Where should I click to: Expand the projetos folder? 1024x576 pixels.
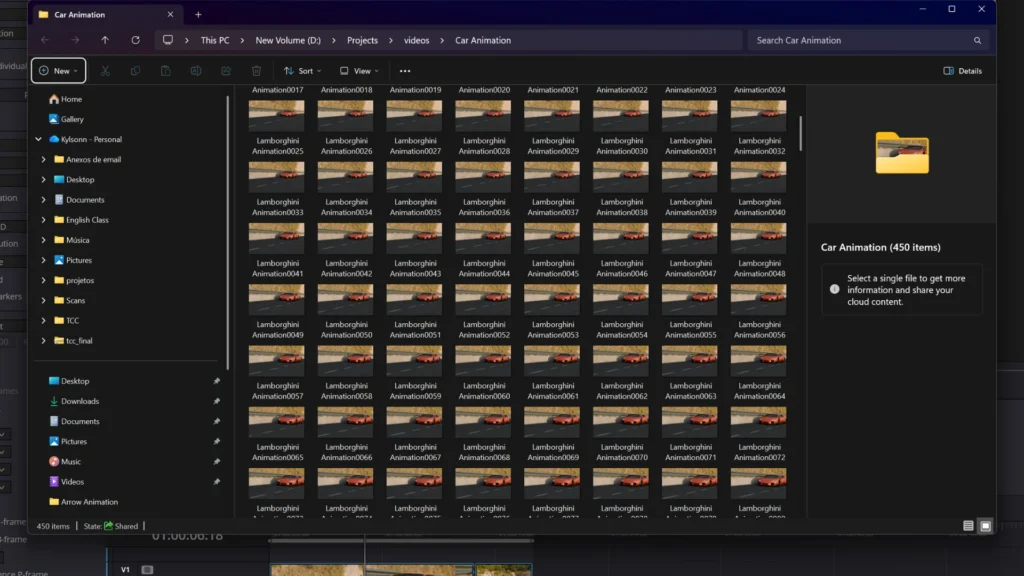tap(44, 280)
